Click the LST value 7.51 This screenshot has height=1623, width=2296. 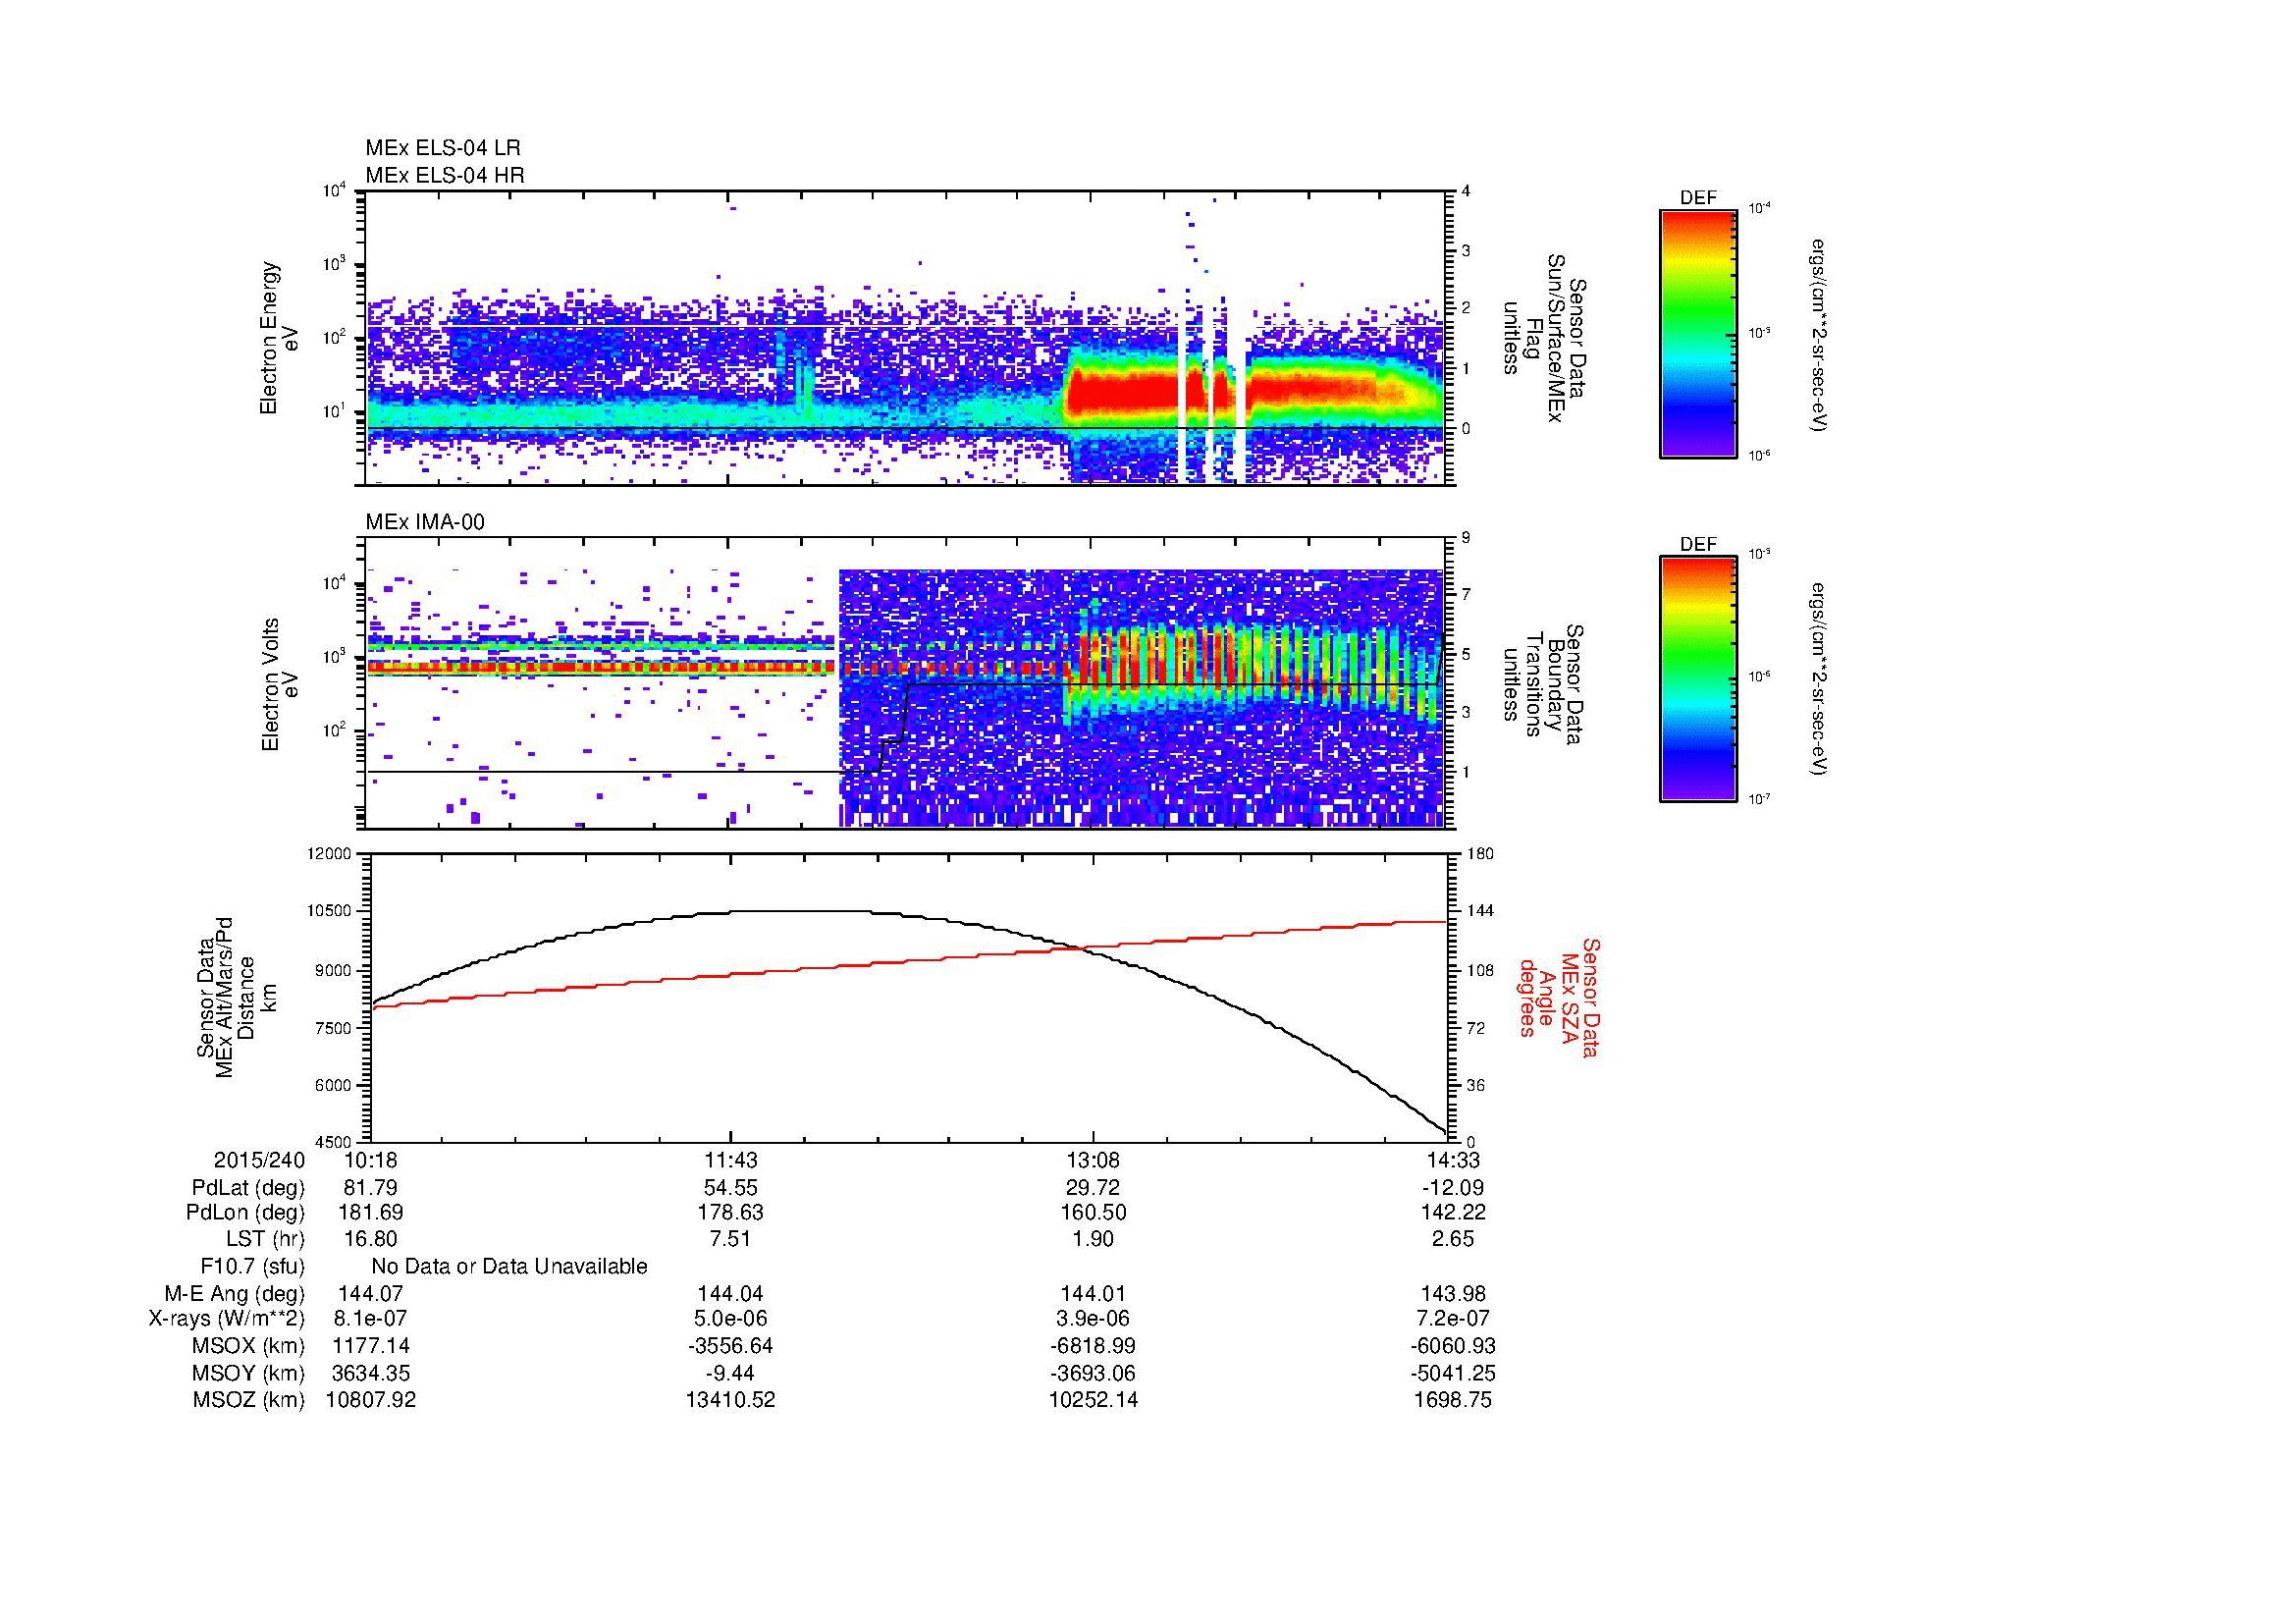(731, 1239)
